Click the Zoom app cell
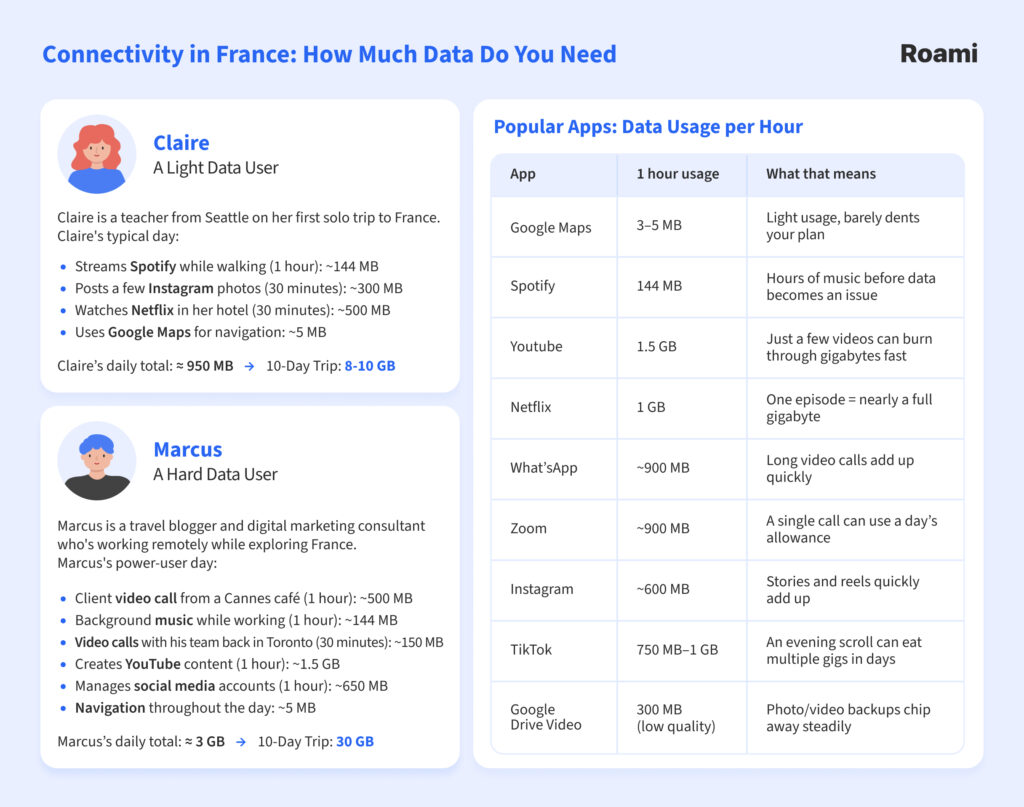The image size is (1024, 807). tap(528, 529)
